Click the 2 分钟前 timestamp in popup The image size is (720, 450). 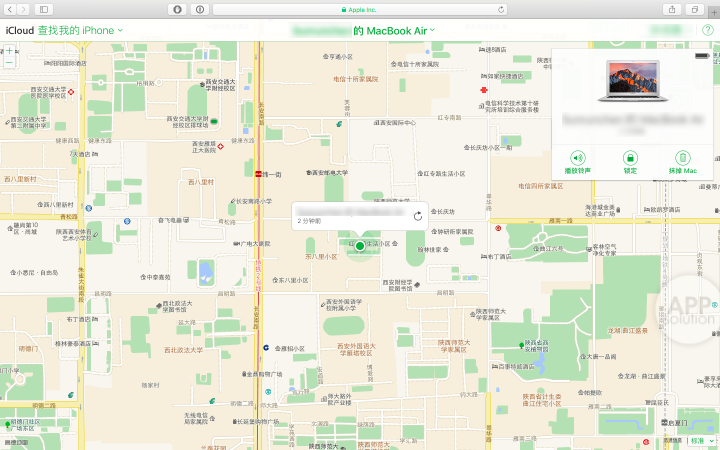(309, 221)
